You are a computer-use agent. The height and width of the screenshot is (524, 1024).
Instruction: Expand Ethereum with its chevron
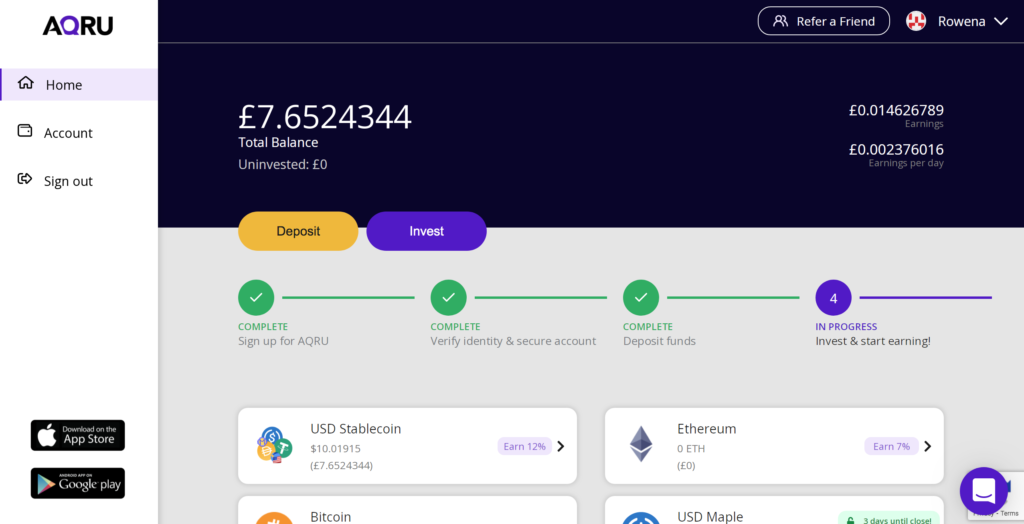pyautogui.click(x=927, y=446)
